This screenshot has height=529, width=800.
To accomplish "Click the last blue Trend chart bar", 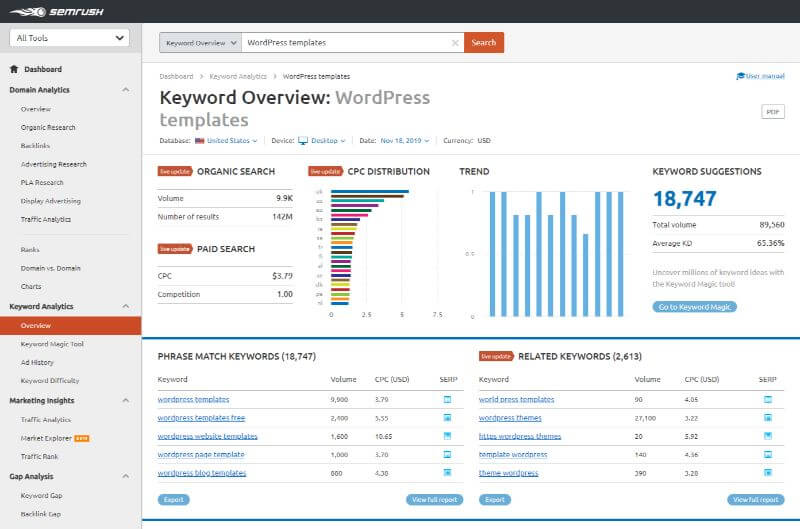I will (x=620, y=254).
